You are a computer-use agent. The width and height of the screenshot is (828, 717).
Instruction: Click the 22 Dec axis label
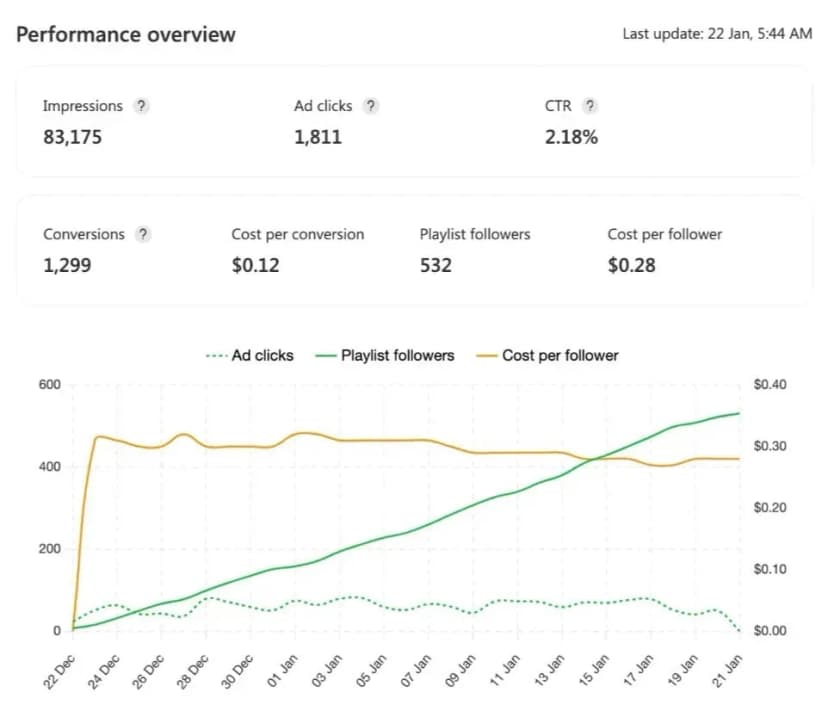pos(60,672)
